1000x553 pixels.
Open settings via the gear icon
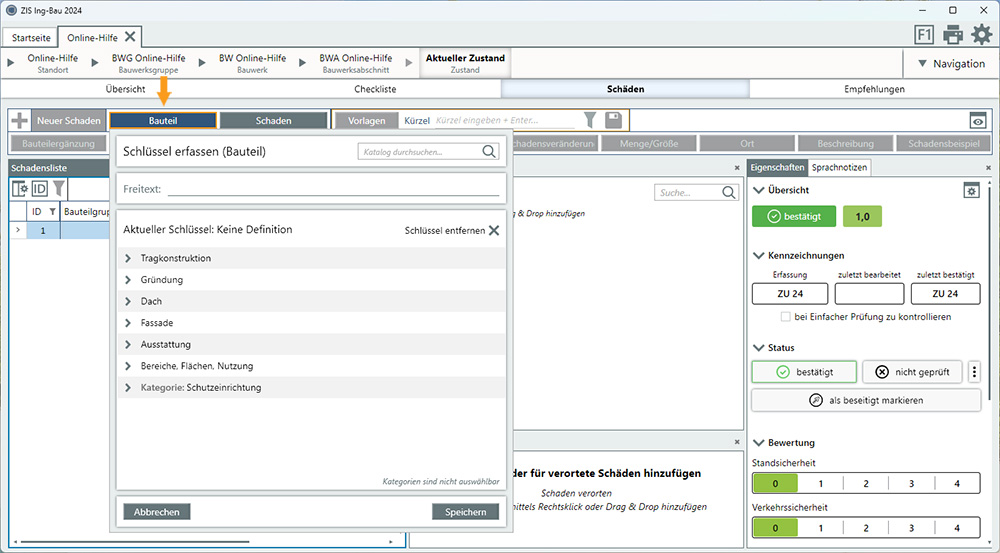tap(982, 35)
